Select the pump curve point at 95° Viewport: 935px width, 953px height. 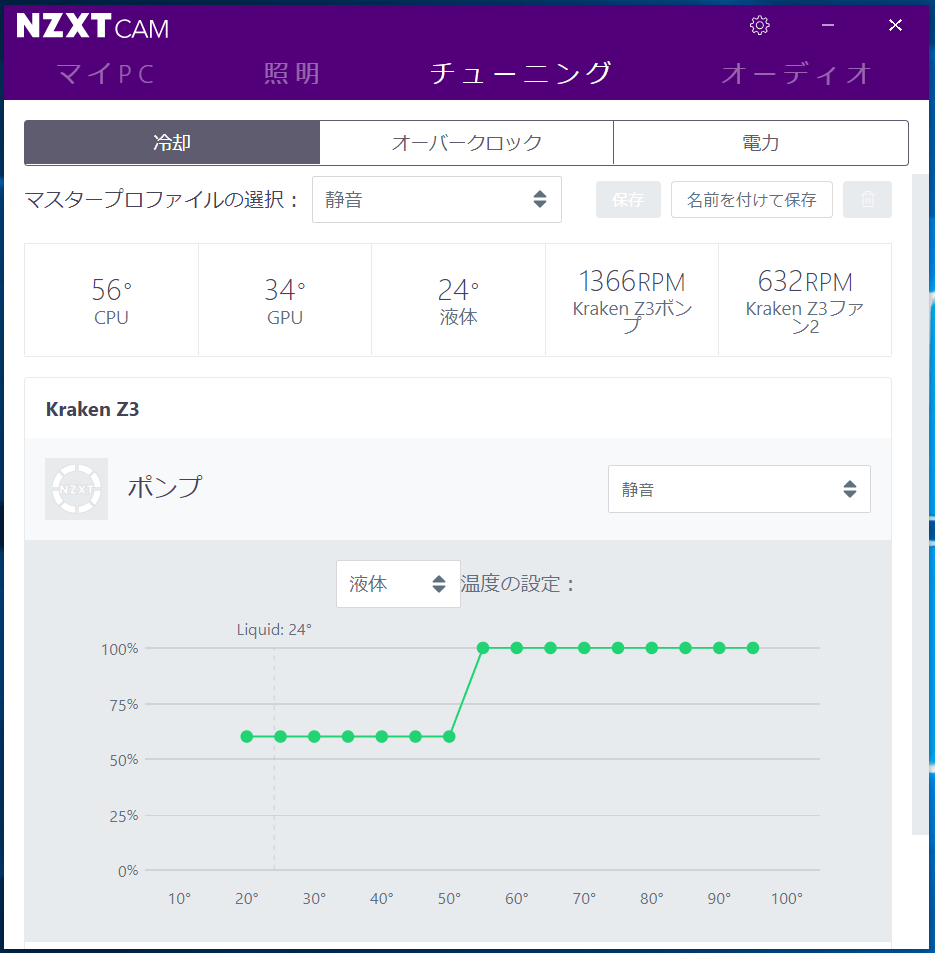pyautogui.click(x=753, y=648)
